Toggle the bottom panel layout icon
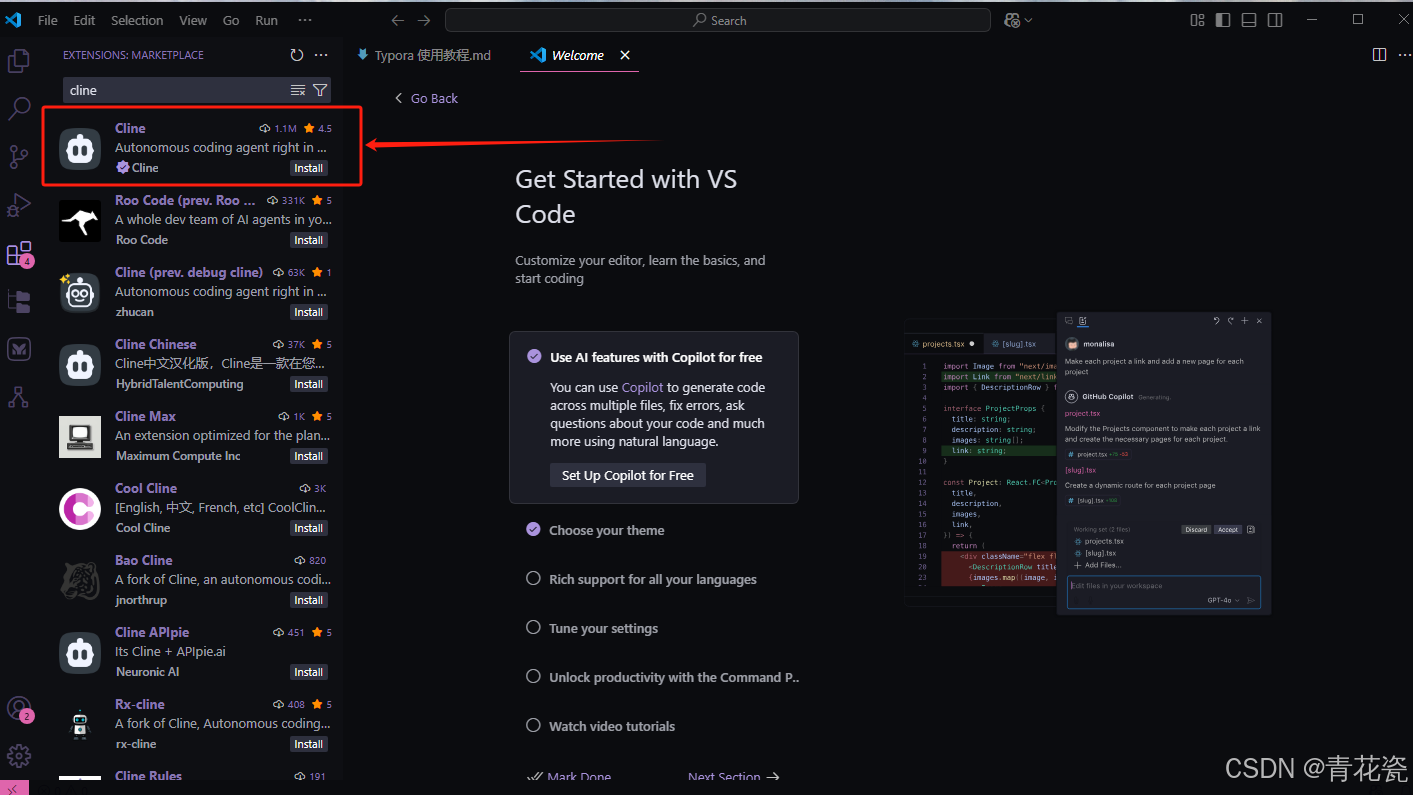 [1249, 20]
